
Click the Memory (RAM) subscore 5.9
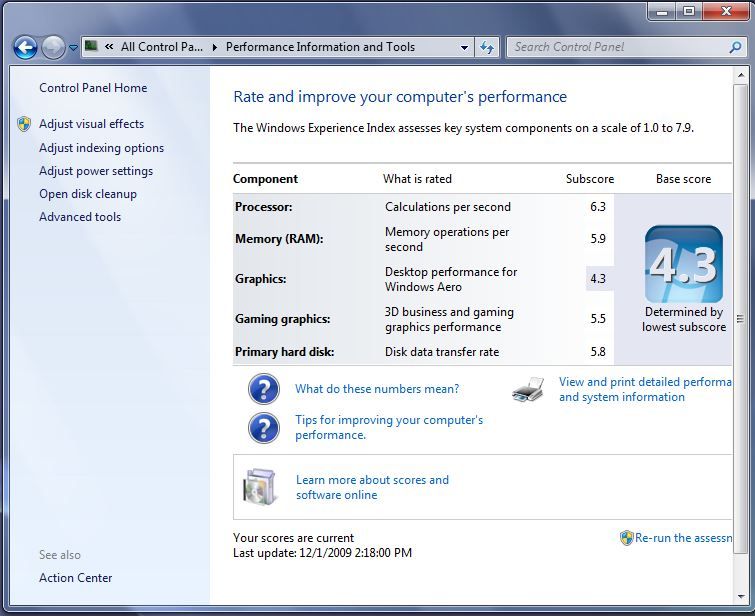pyautogui.click(x=598, y=239)
